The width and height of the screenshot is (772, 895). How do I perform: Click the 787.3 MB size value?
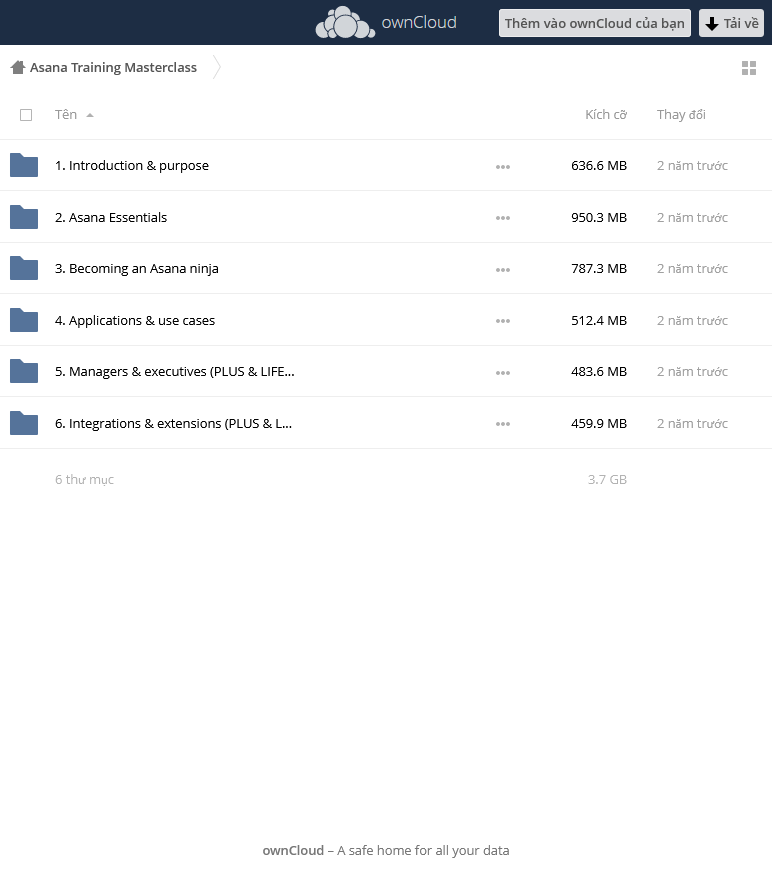tap(599, 269)
